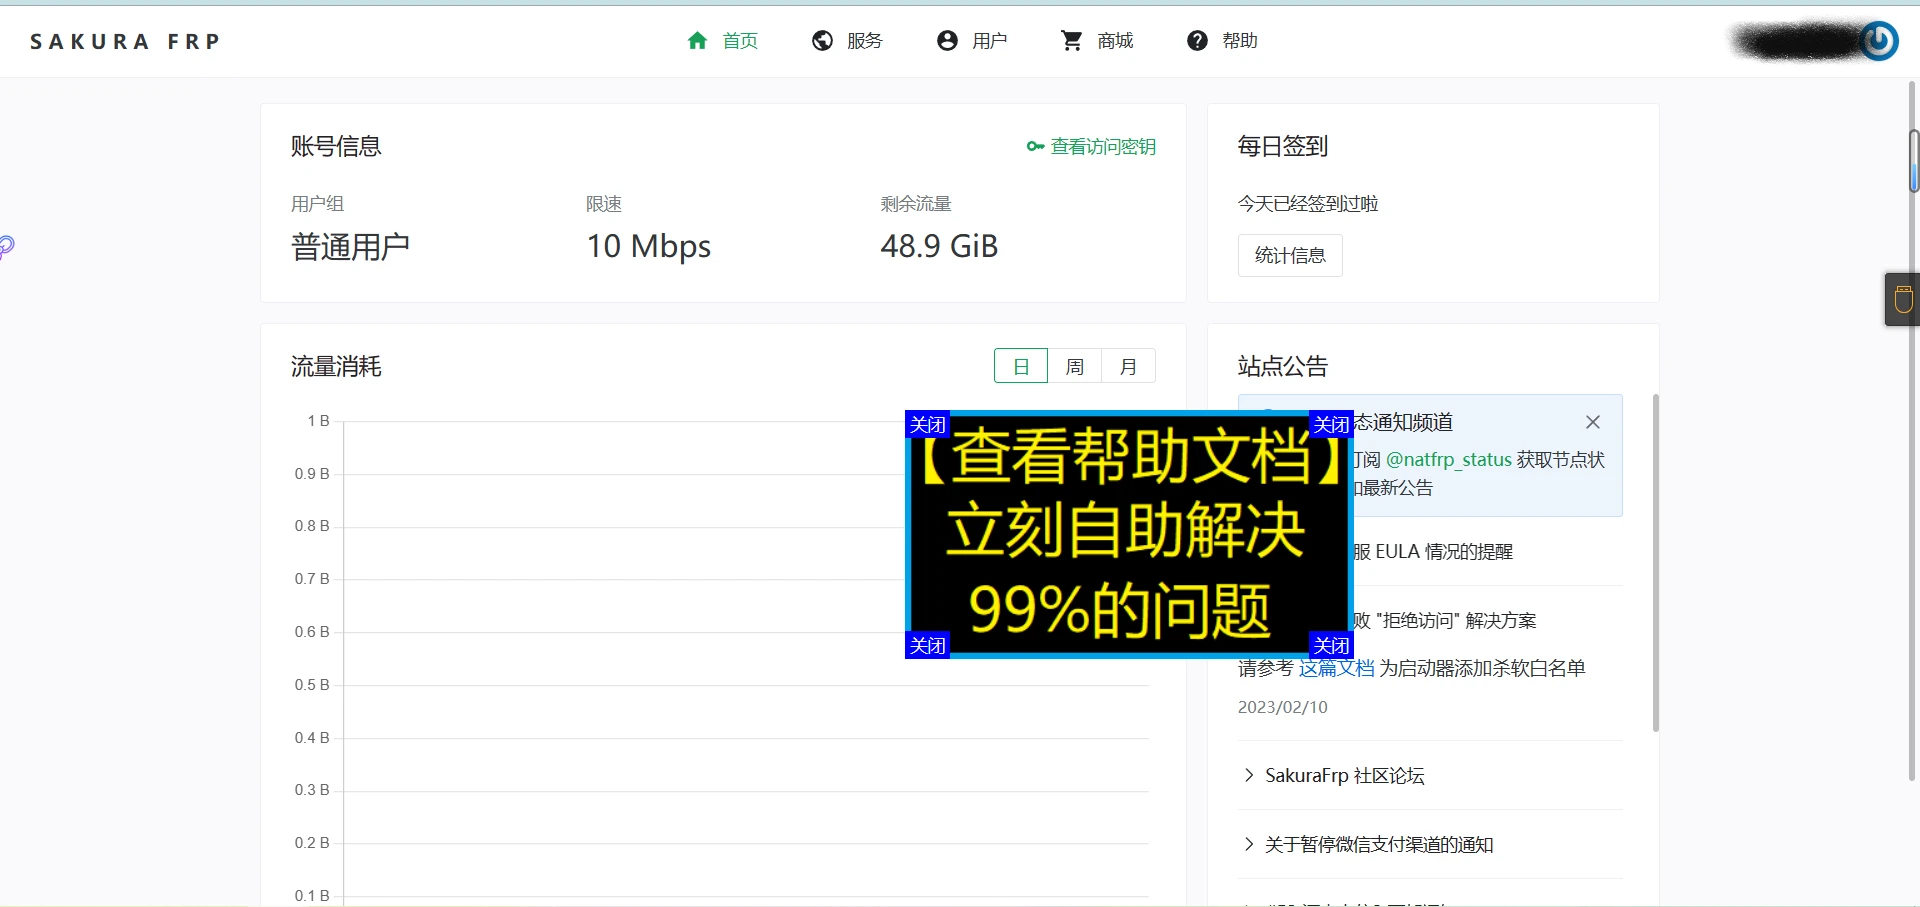Click the home icon next to 首页
This screenshot has height=907, width=1920.
click(697, 40)
